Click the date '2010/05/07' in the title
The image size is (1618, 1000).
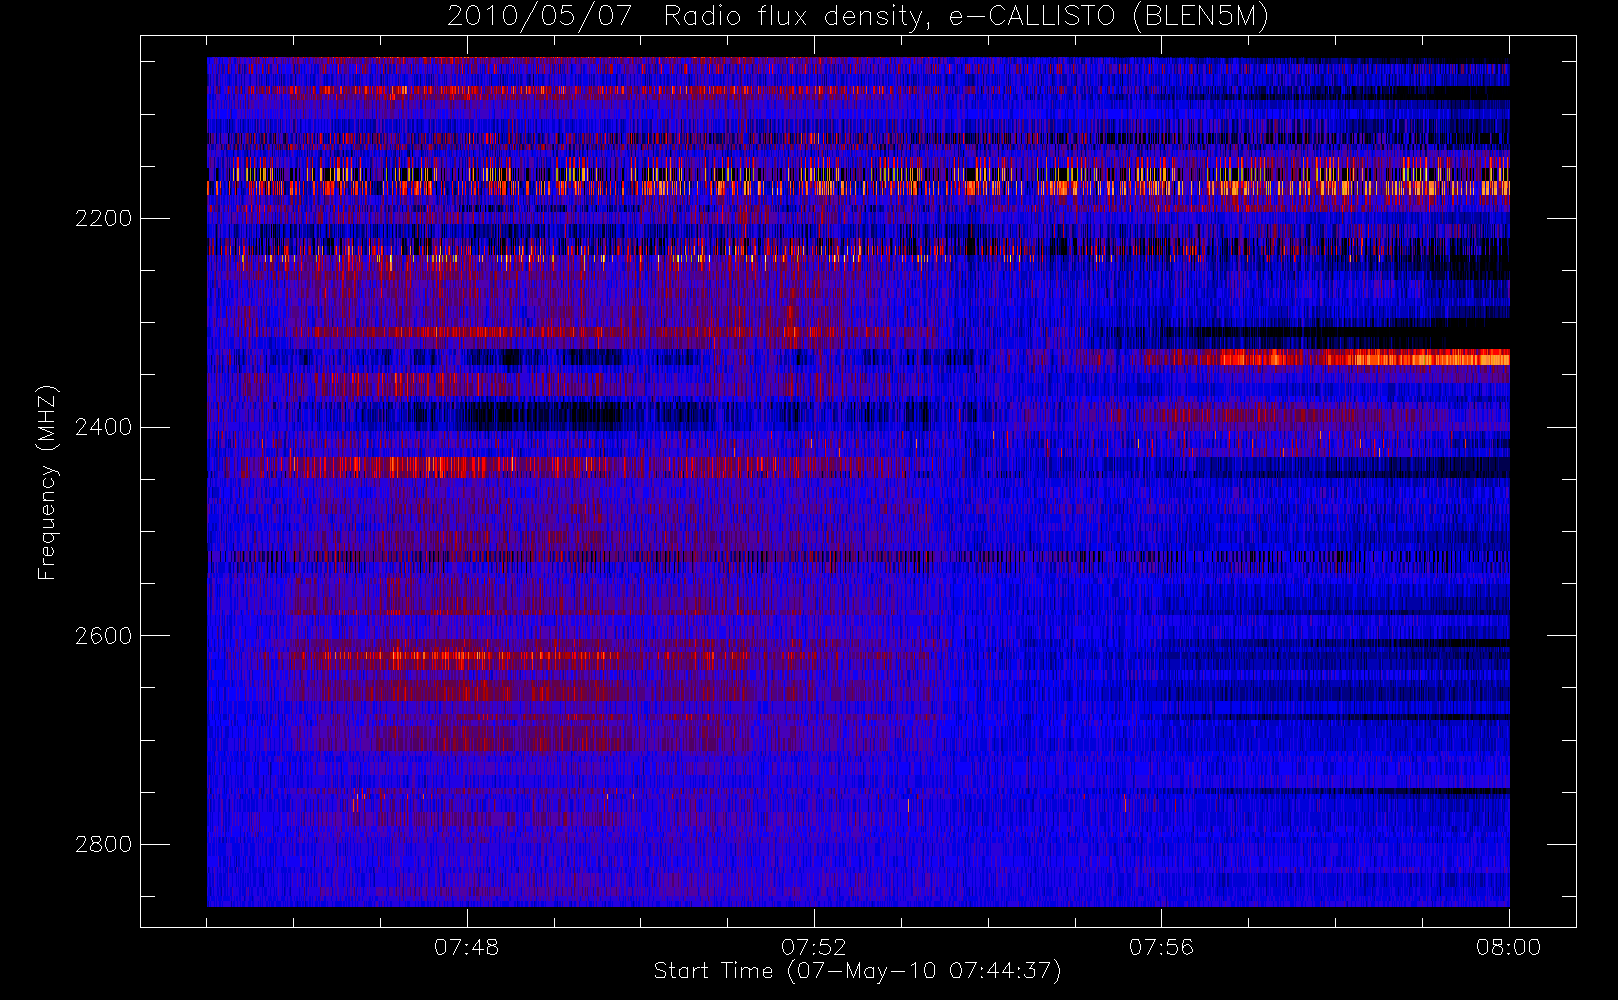[x=539, y=17]
